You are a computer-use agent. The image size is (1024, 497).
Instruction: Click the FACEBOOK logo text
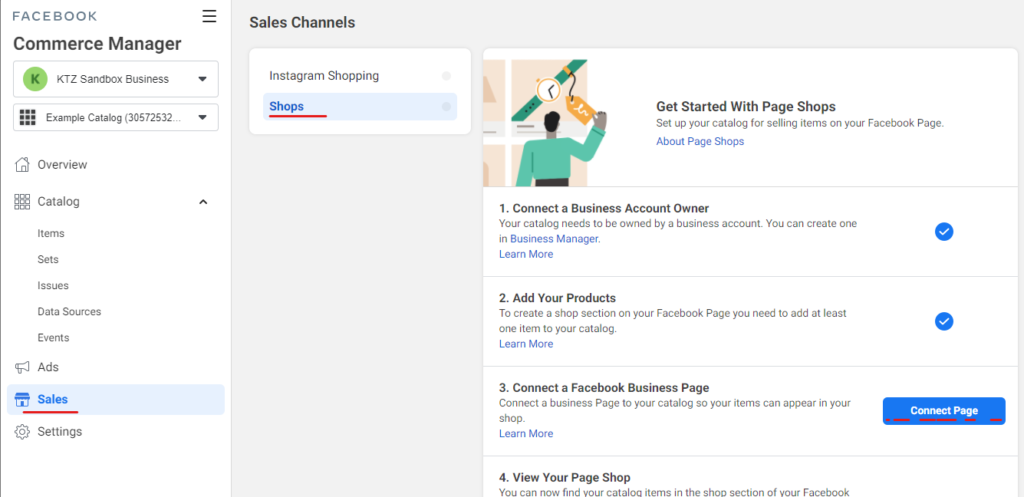(x=55, y=16)
